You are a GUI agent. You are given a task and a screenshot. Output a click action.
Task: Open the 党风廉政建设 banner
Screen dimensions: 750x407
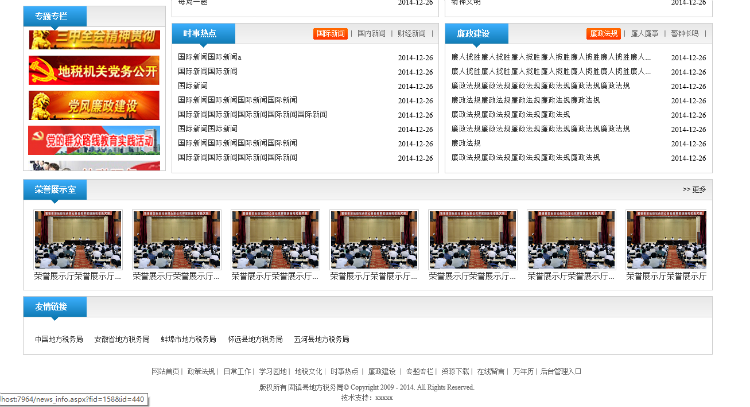click(x=94, y=105)
